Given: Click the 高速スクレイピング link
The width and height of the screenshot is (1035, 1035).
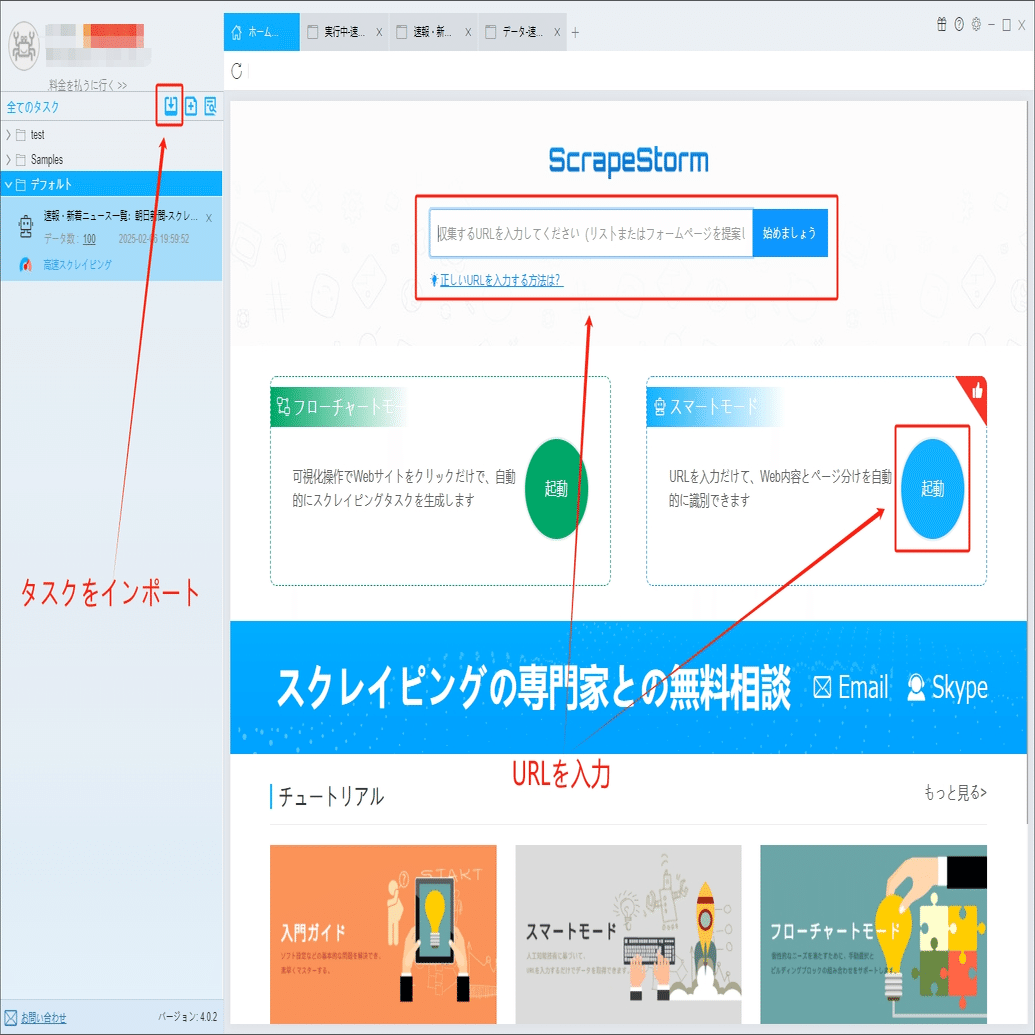Looking at the screenshot, I should [x=77, y=265].
